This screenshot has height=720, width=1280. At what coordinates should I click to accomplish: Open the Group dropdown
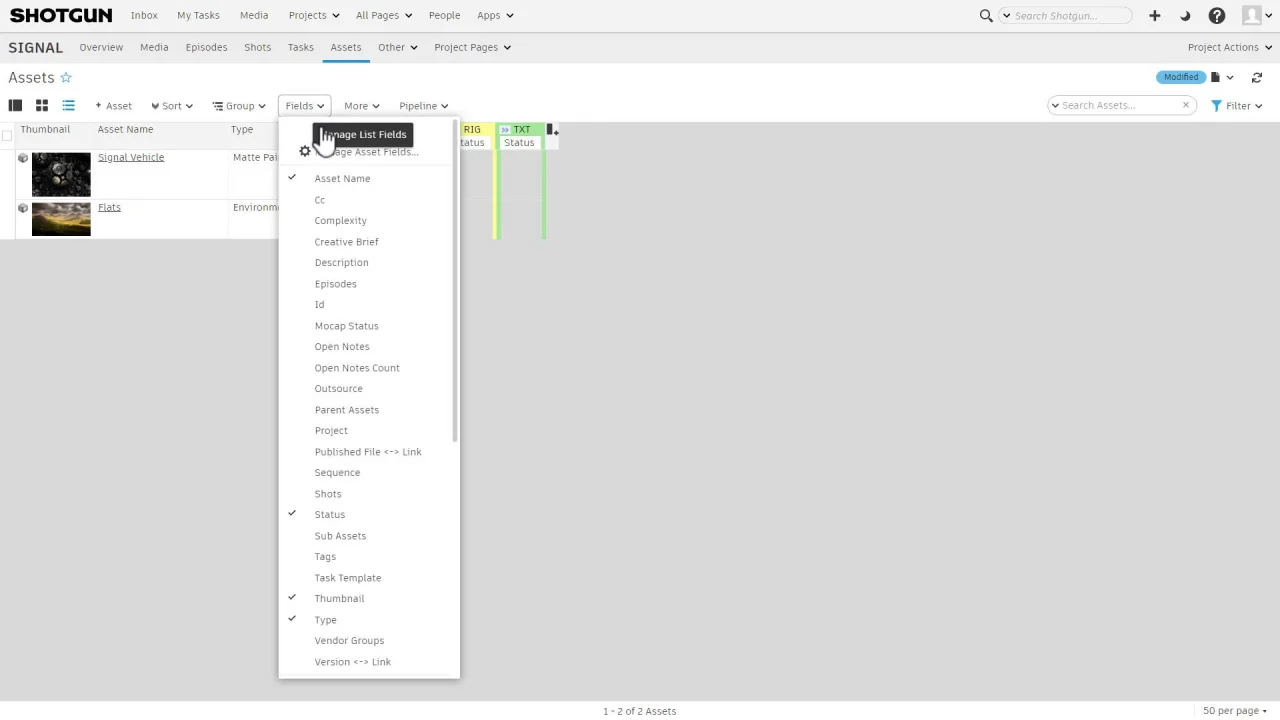[x=238, y=105]
